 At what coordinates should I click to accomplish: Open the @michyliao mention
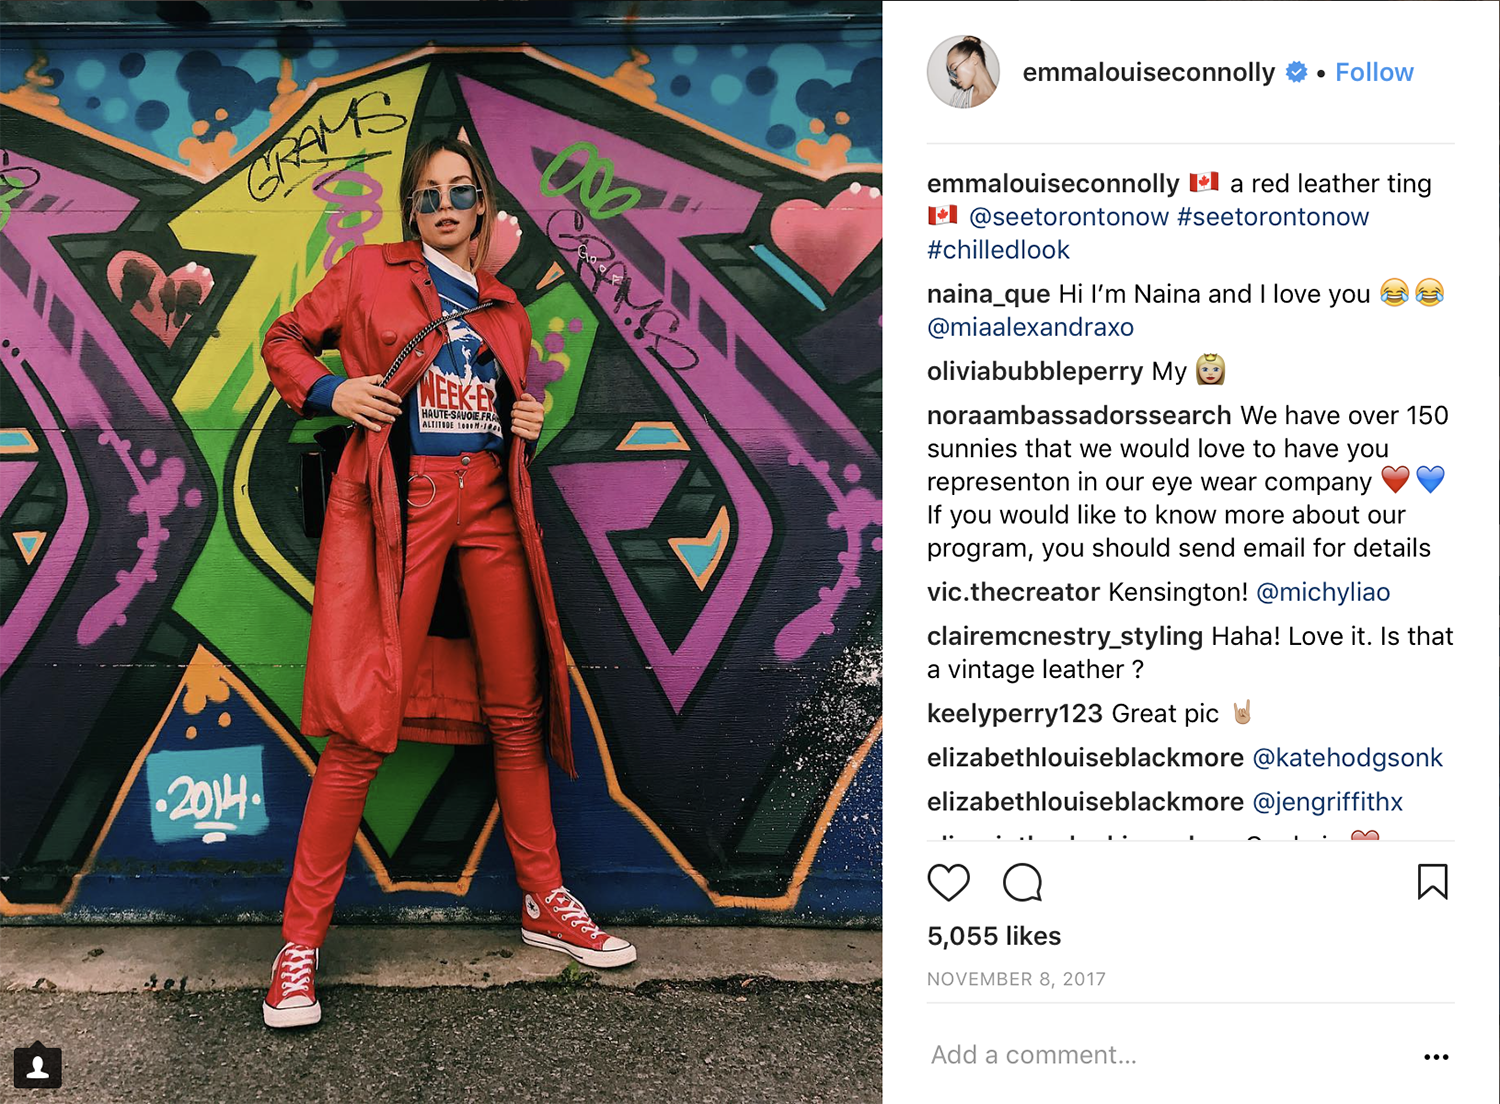pos(1323,592)
